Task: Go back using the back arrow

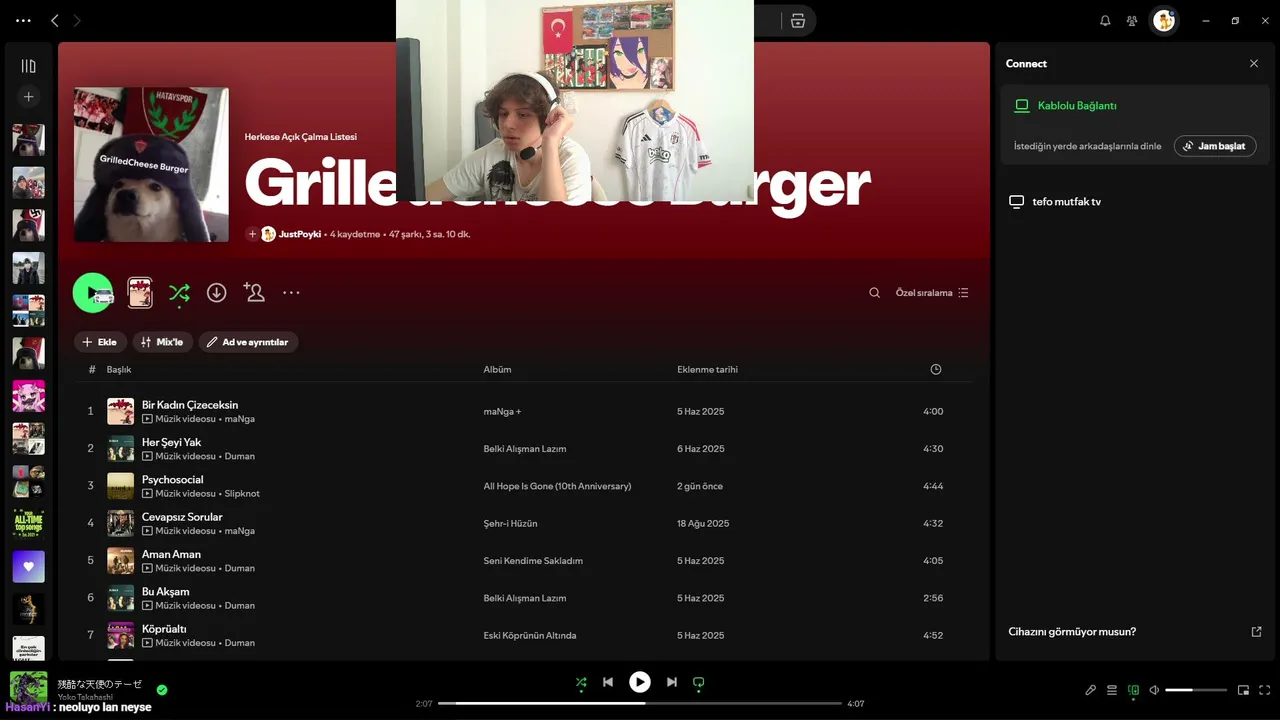Action: 55,20
